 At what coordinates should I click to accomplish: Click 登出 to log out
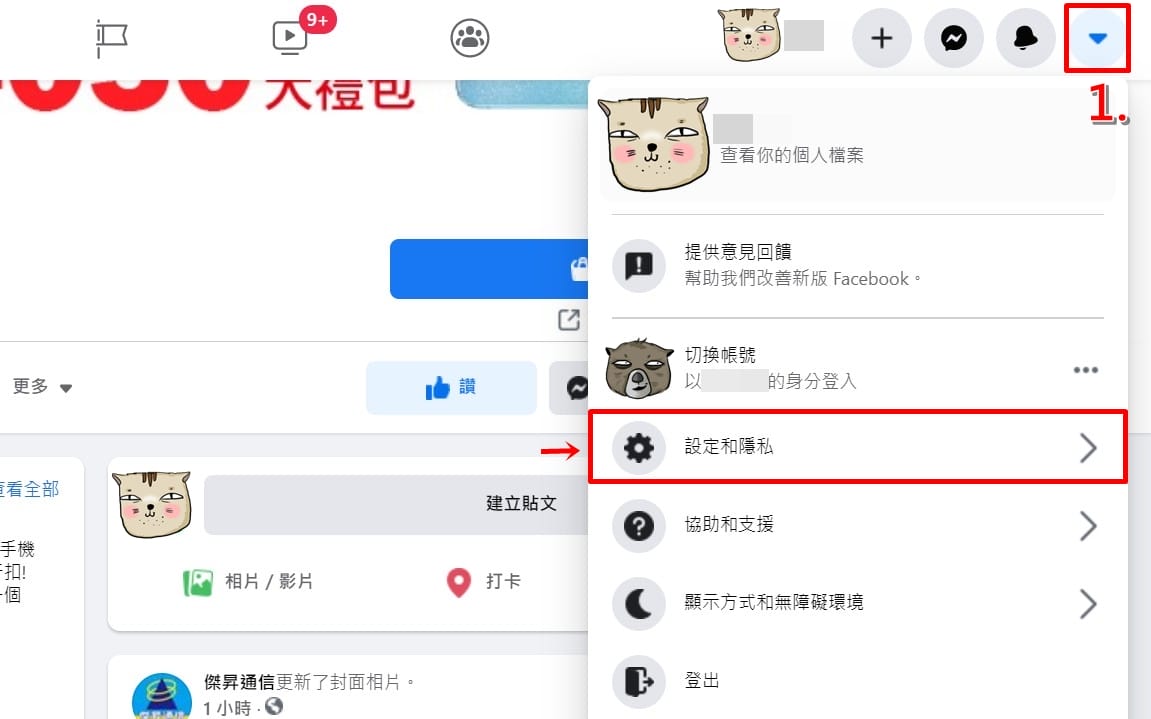tap(857, 682)
